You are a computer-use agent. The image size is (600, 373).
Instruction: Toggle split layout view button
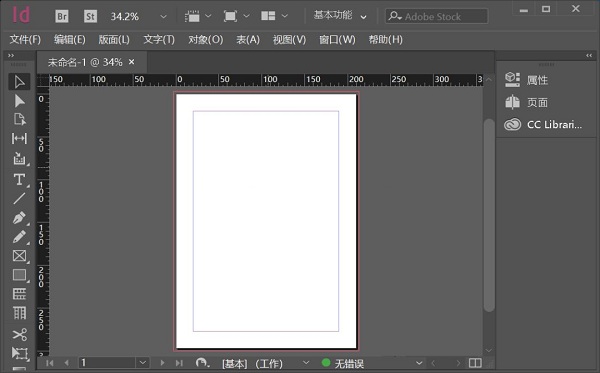[475, 363]
